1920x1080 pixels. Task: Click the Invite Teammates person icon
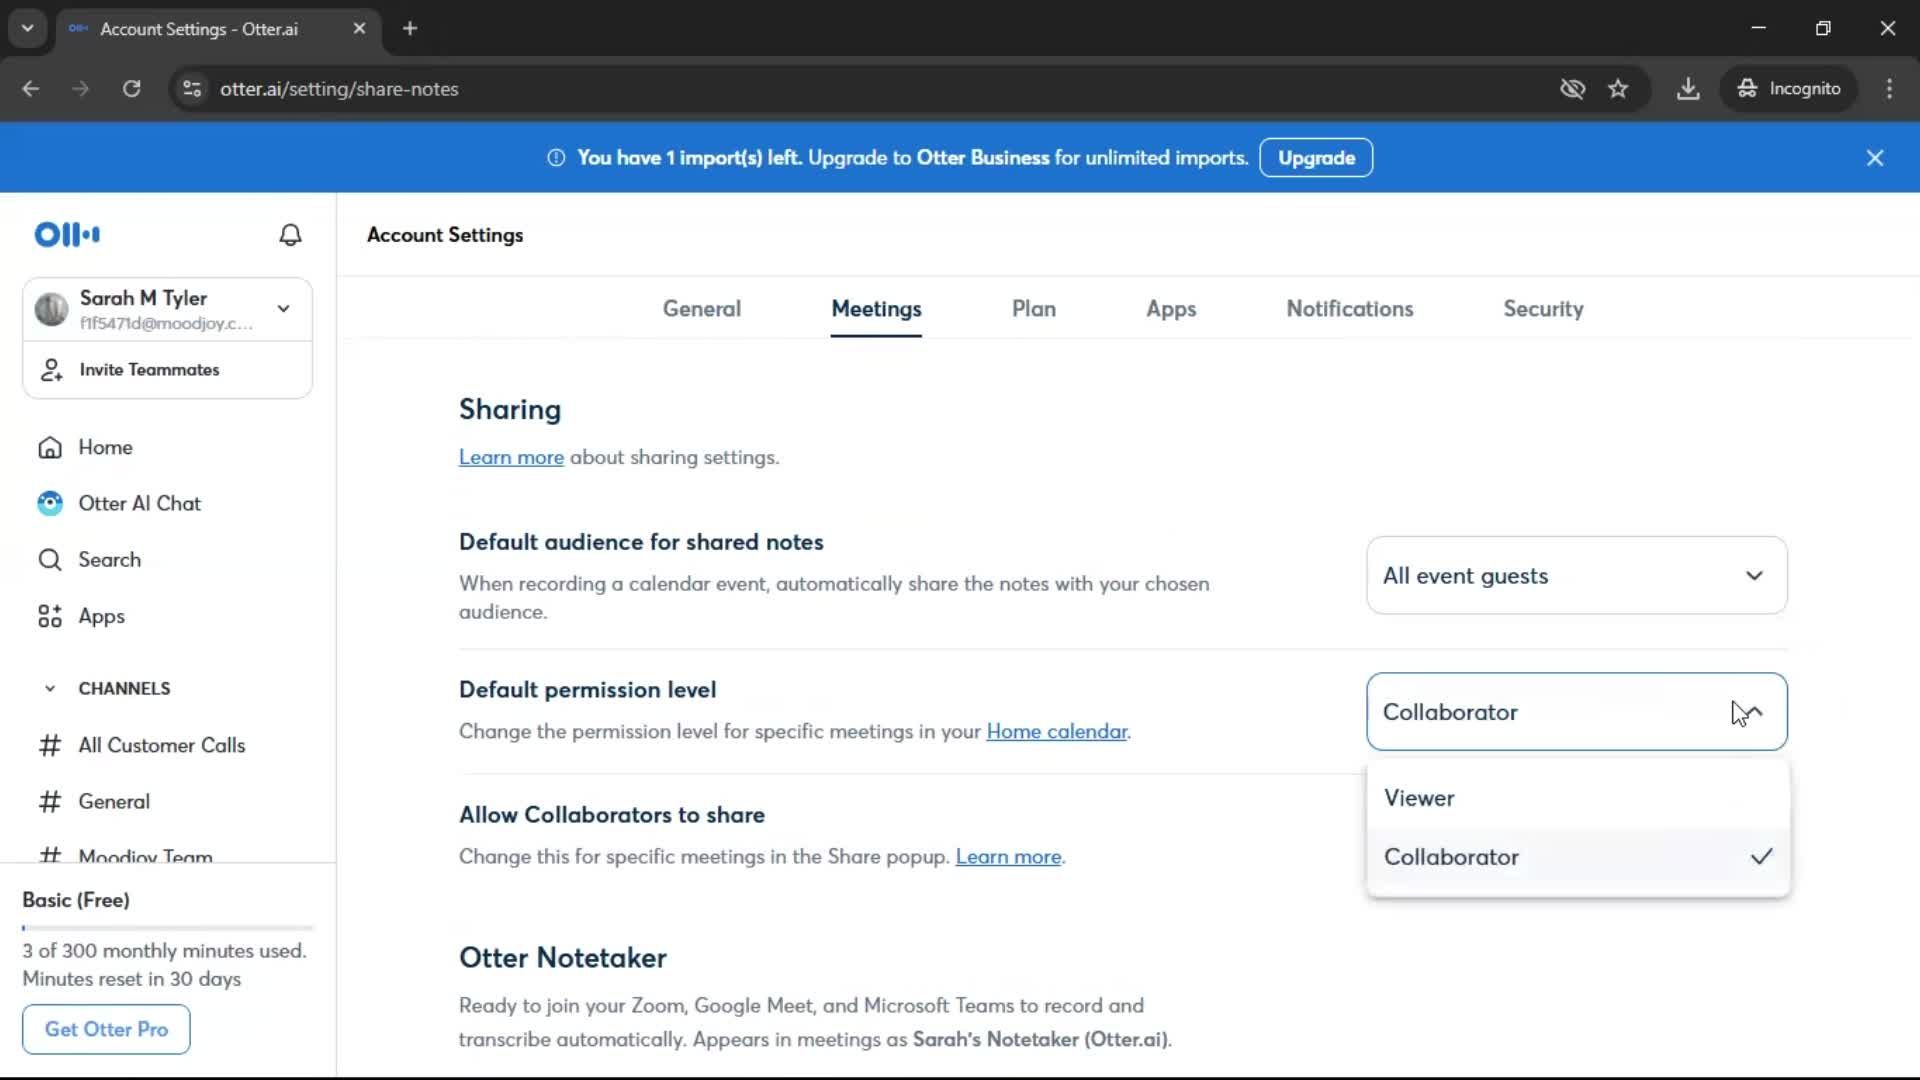click(x=51, y=370)
